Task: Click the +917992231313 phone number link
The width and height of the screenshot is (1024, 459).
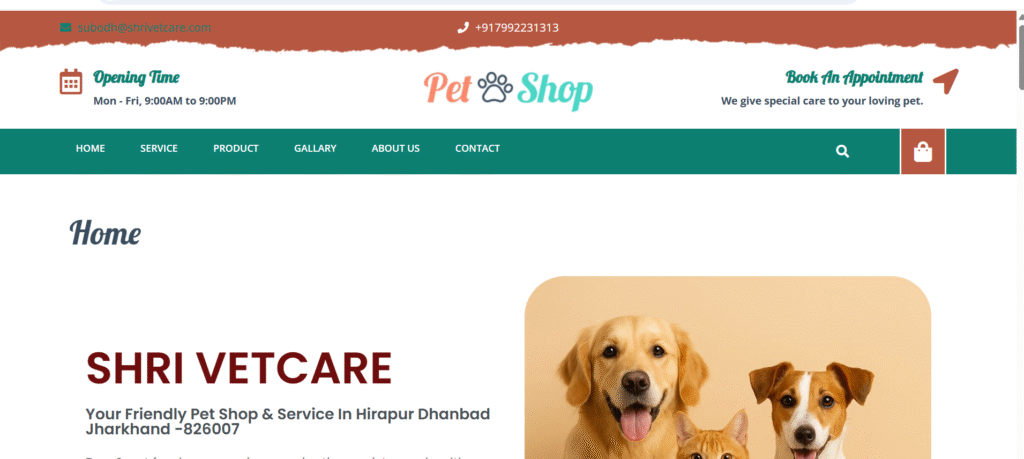Action: 517,27
